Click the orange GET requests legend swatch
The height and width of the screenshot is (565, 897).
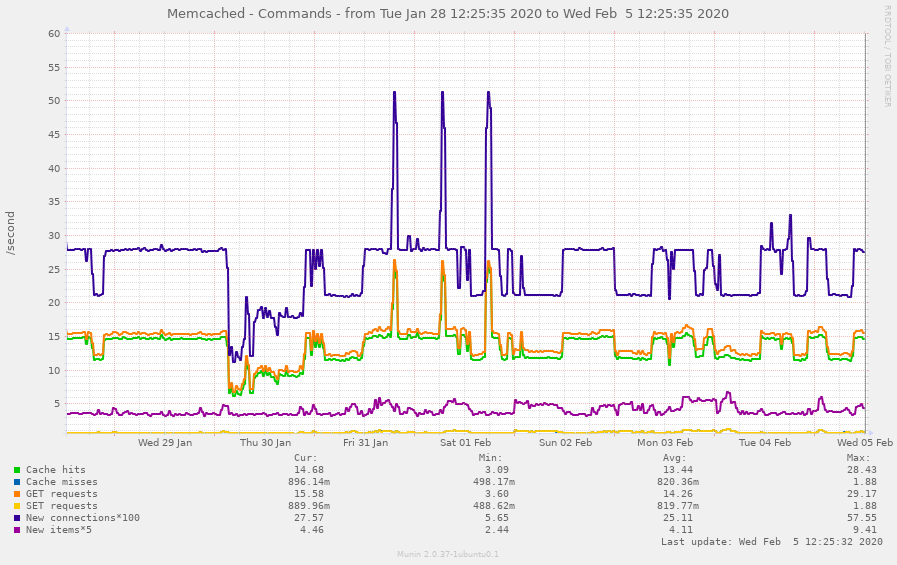point(17,494)
